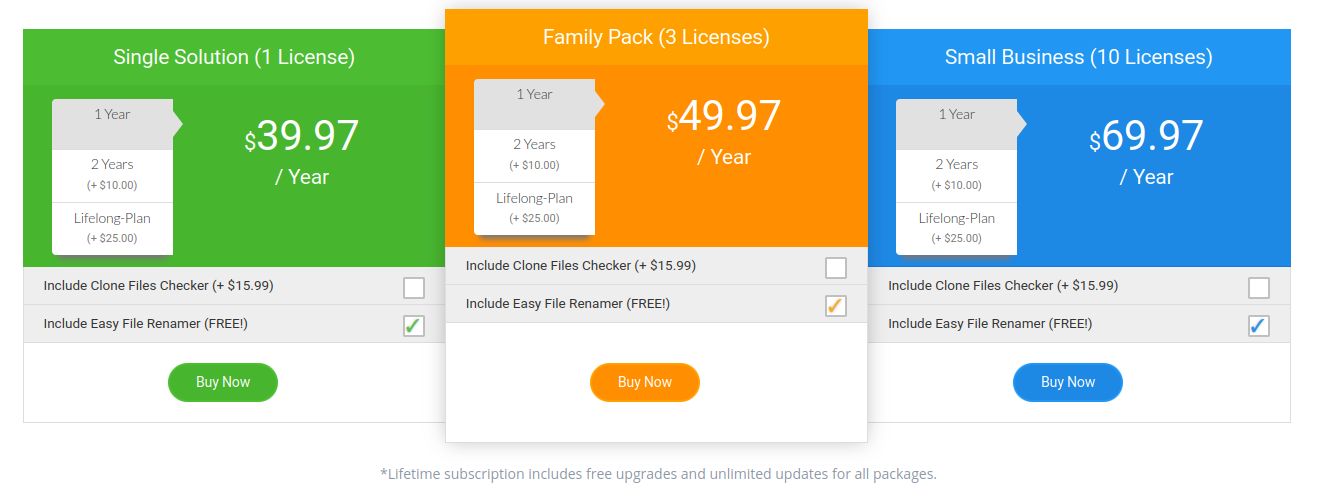Image resolution: width=1321 pixels, height=496 pixels.
Task: Toggle Easy File Renamer checkbox in Family Pack
Action: click(836, 306)
